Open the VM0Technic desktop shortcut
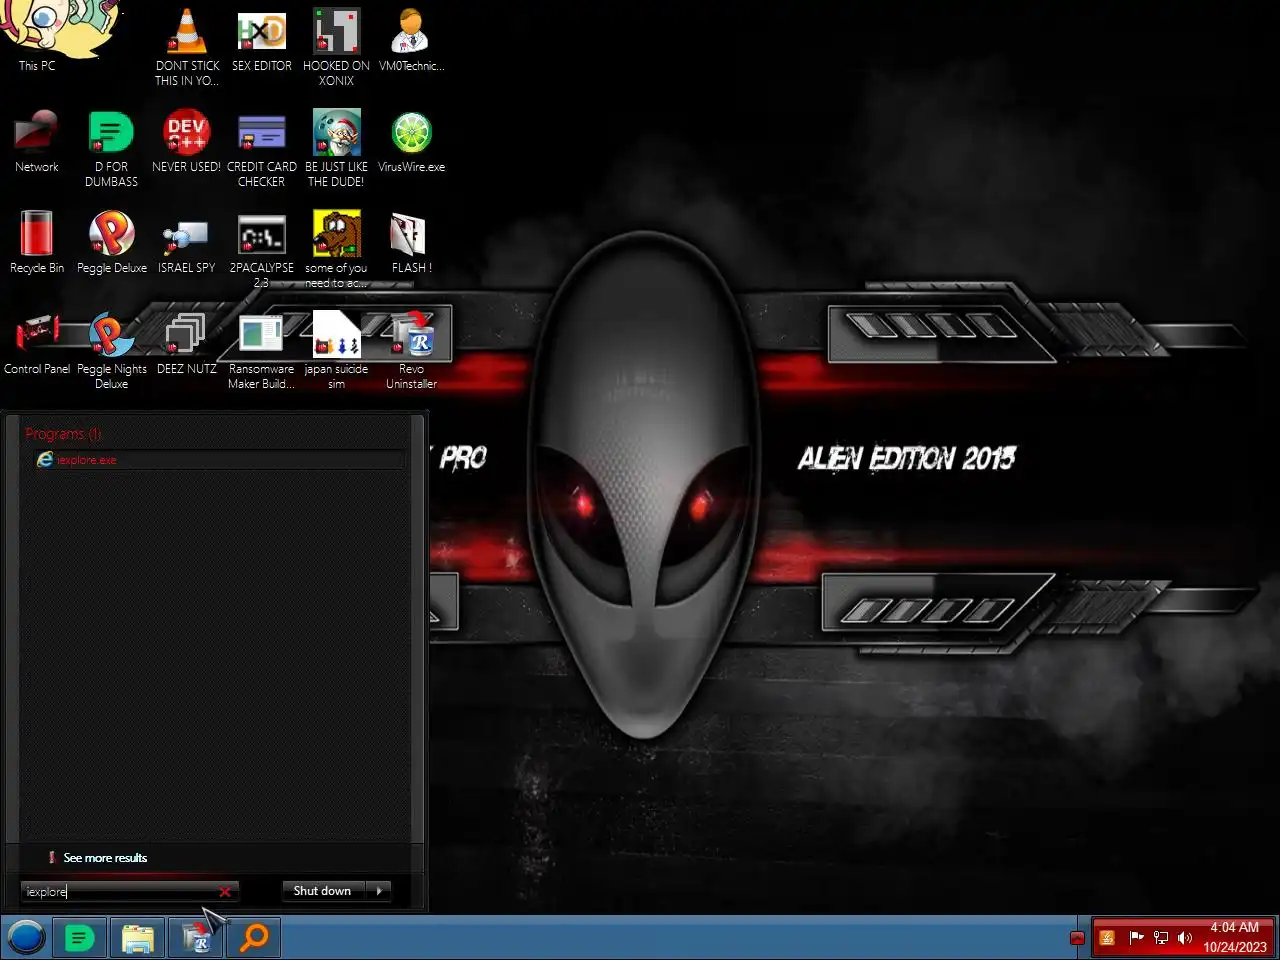1280x960 pixels. (x=411, y=40)
